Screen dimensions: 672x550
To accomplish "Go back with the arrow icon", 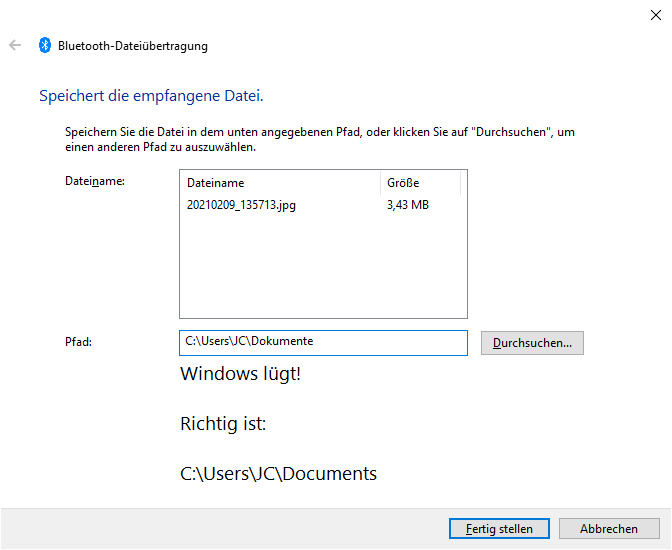I will [15, 45].
